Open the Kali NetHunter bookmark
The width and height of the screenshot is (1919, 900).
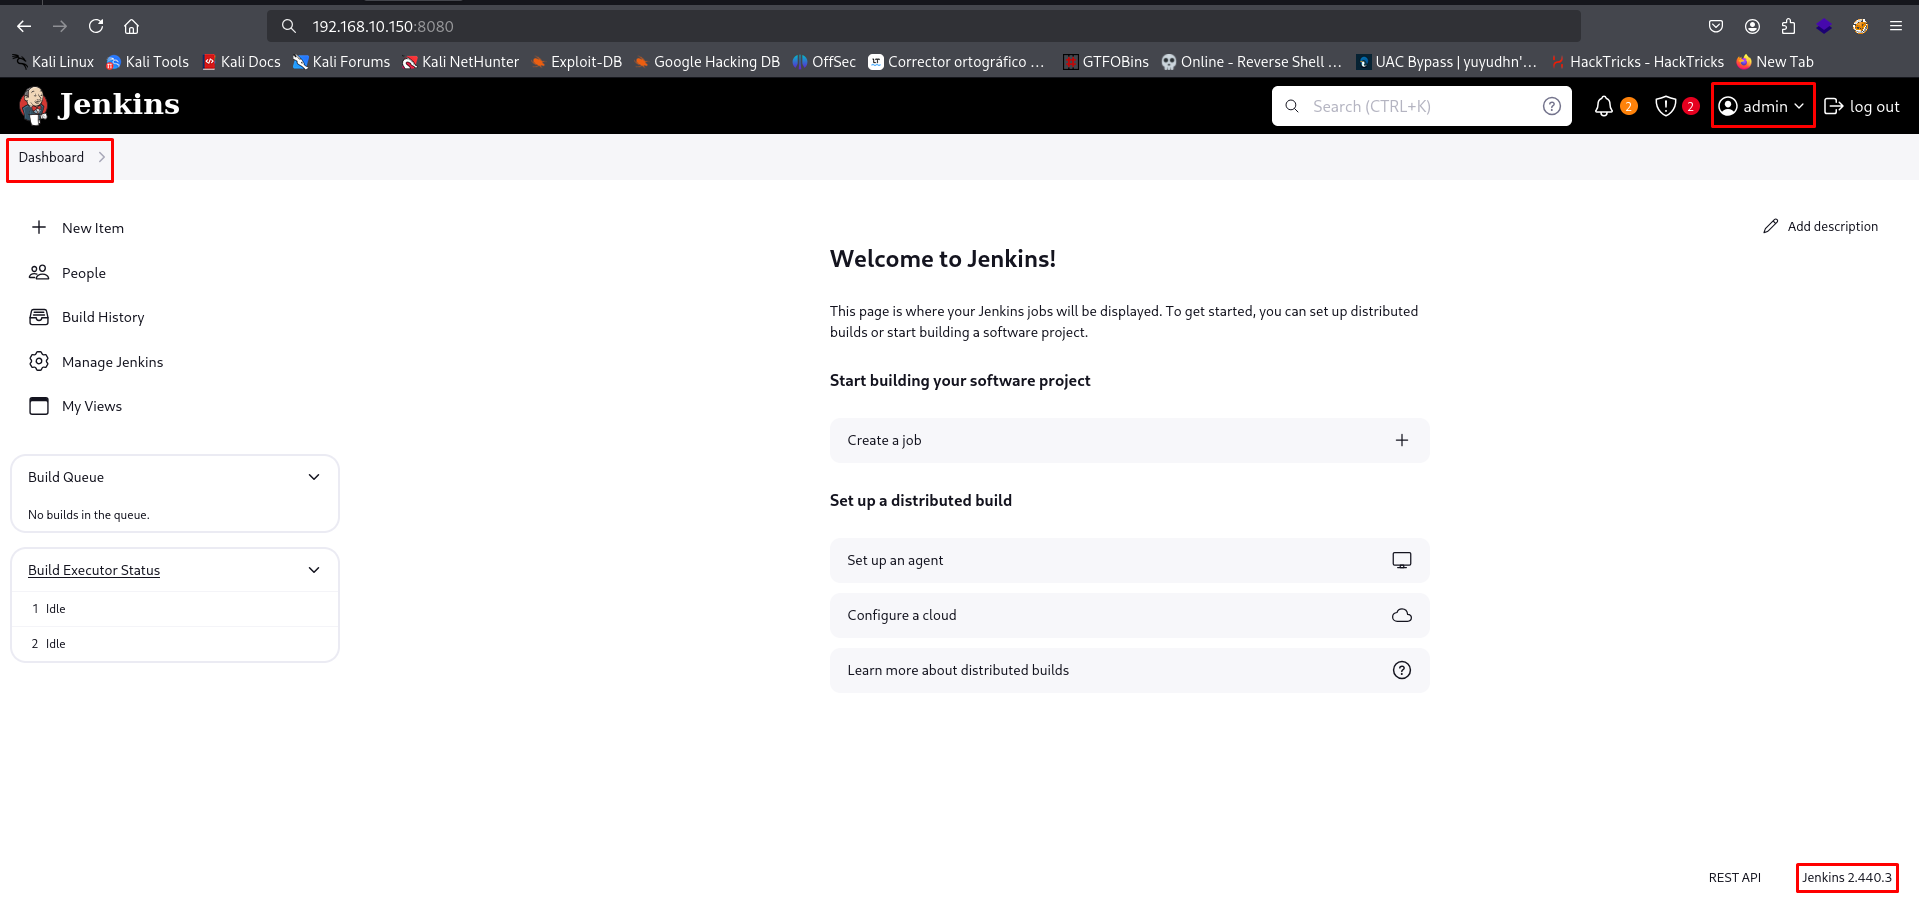(461, 62)
